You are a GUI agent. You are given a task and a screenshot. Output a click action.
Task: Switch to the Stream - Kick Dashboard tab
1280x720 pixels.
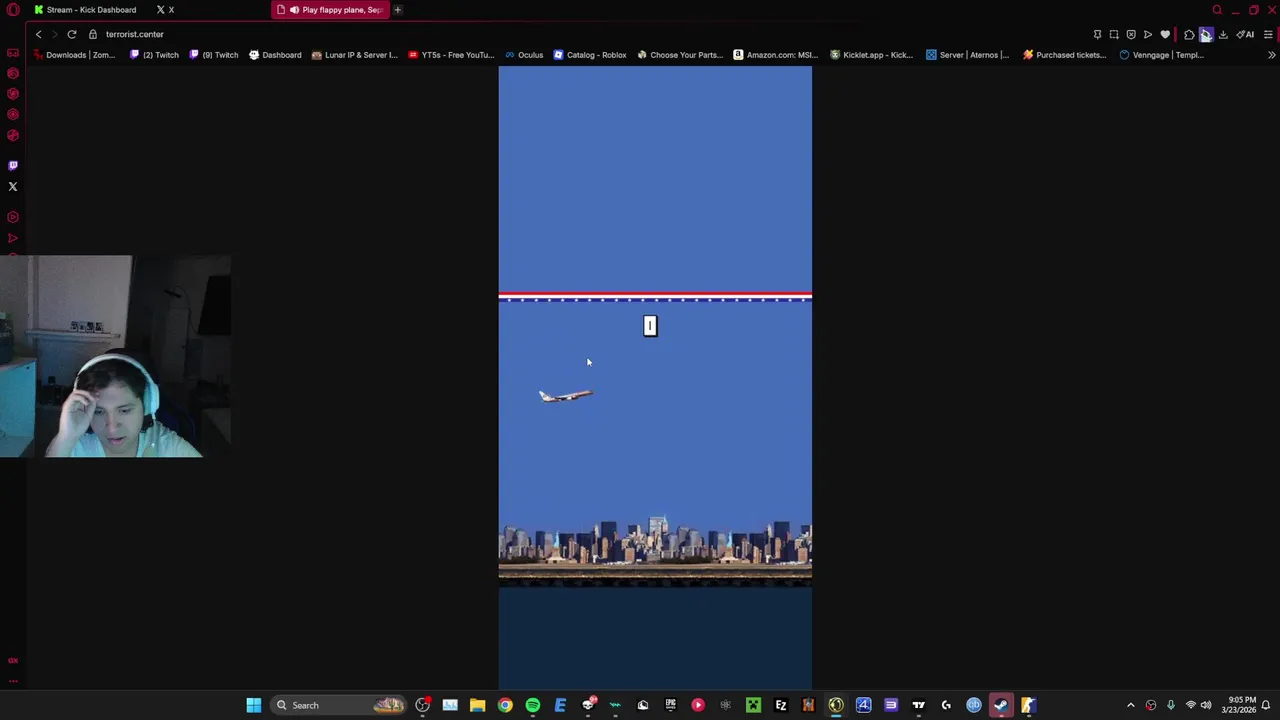click(x=86, y=10)
